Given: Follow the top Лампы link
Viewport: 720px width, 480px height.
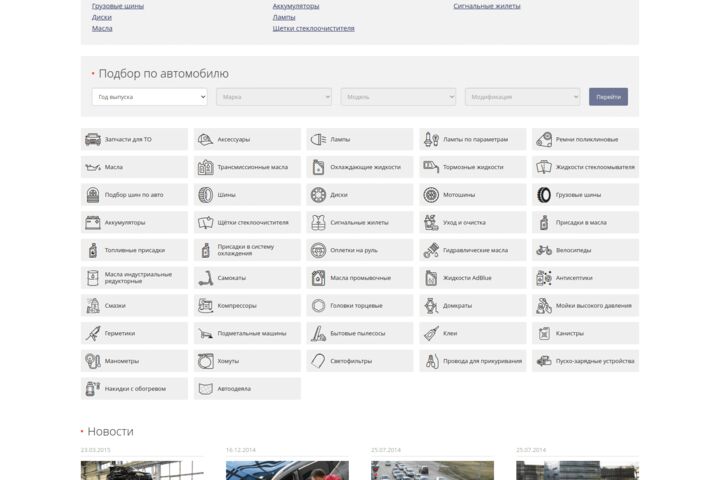Looking at the screenshot, I should point(284,17).
